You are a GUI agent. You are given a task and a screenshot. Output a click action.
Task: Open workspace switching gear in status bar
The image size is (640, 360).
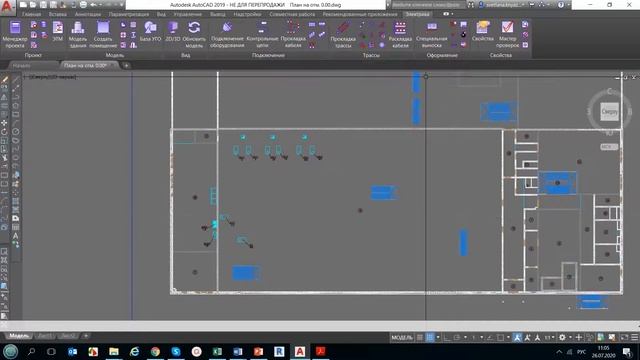[x=562, y=337]
